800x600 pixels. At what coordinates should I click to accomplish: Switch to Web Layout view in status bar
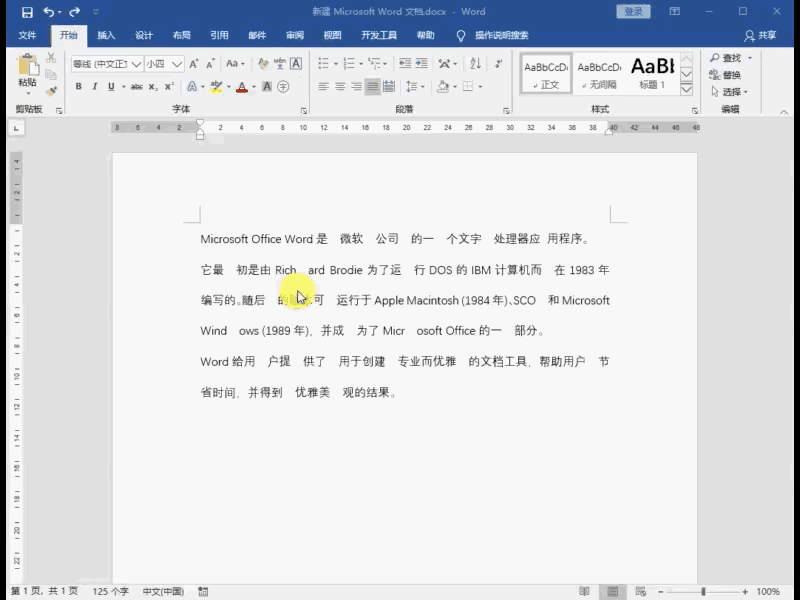pos(641,591)
